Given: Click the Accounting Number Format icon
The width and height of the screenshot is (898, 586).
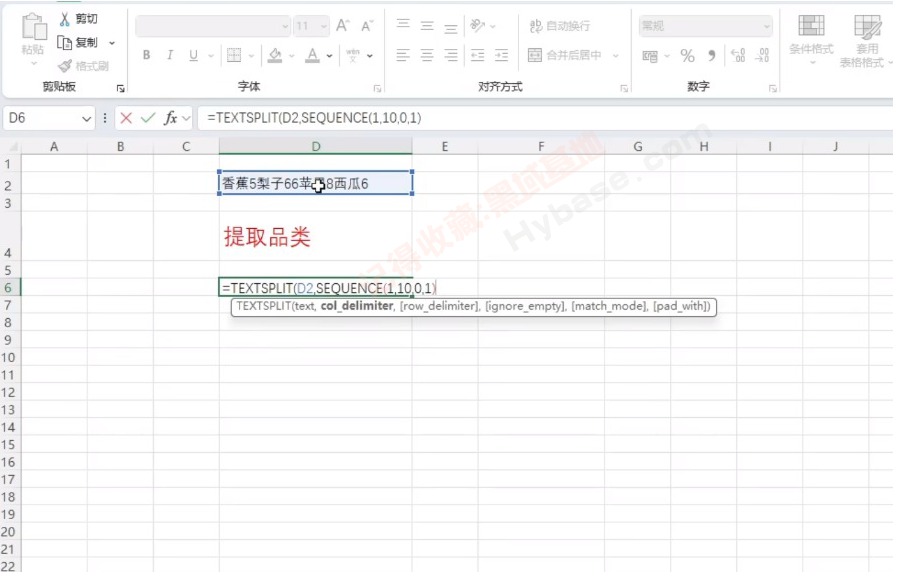Looking at the screenshot, I should pos(650,56).
